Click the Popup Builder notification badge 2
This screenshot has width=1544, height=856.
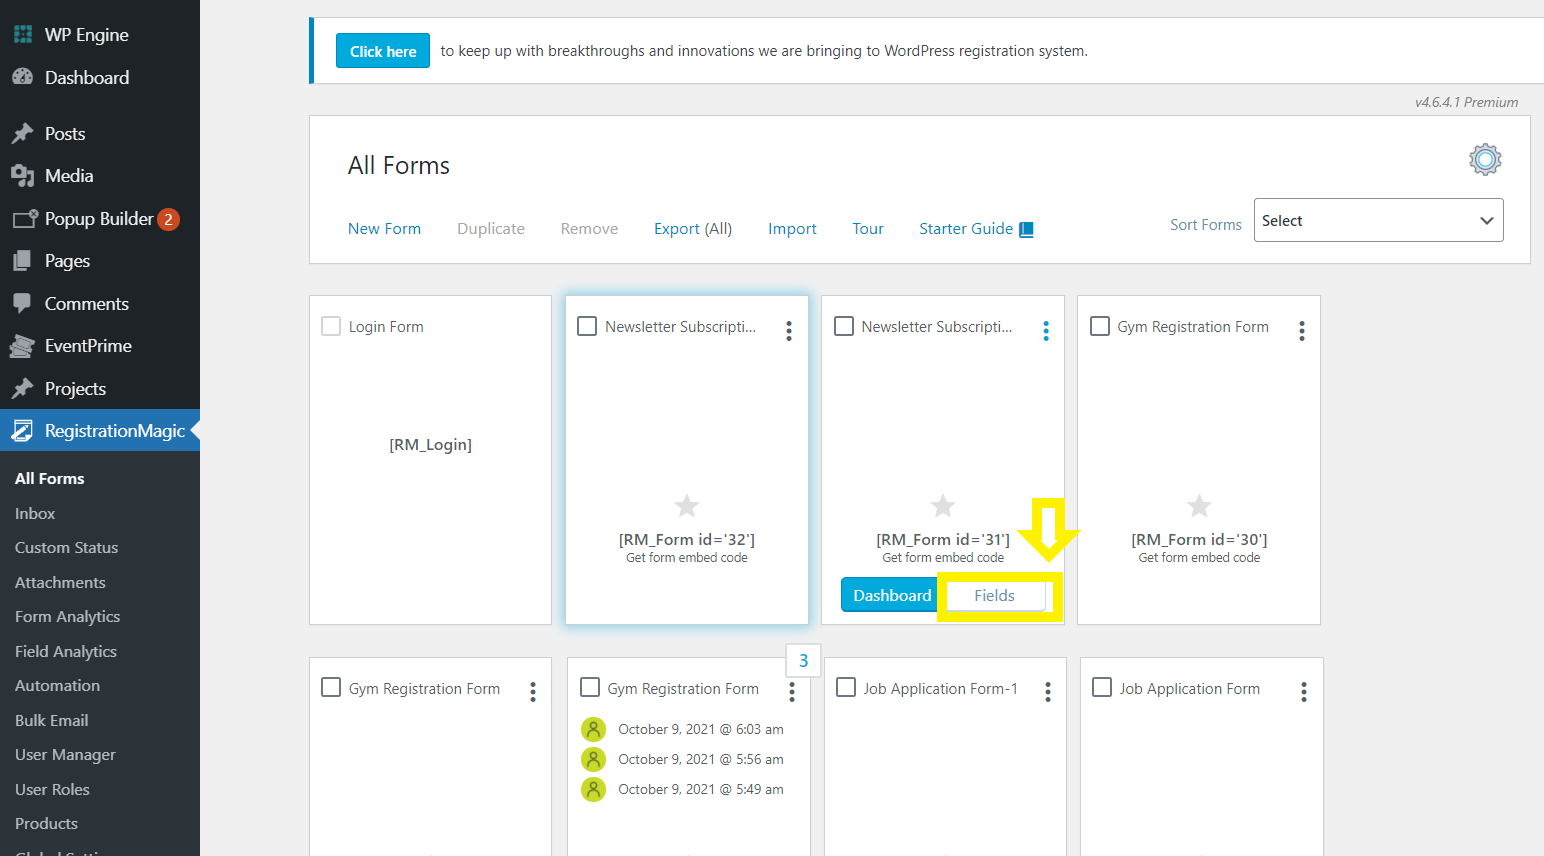coord(168,219)
